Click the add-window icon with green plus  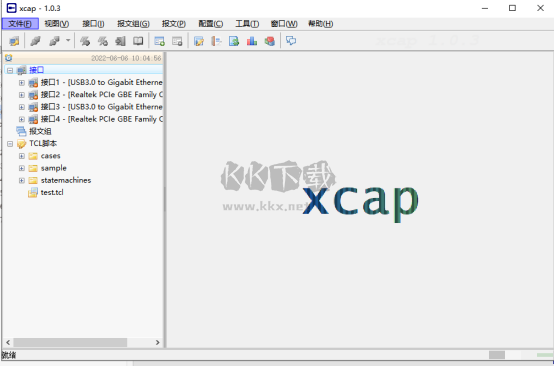[x=160, y=41]
